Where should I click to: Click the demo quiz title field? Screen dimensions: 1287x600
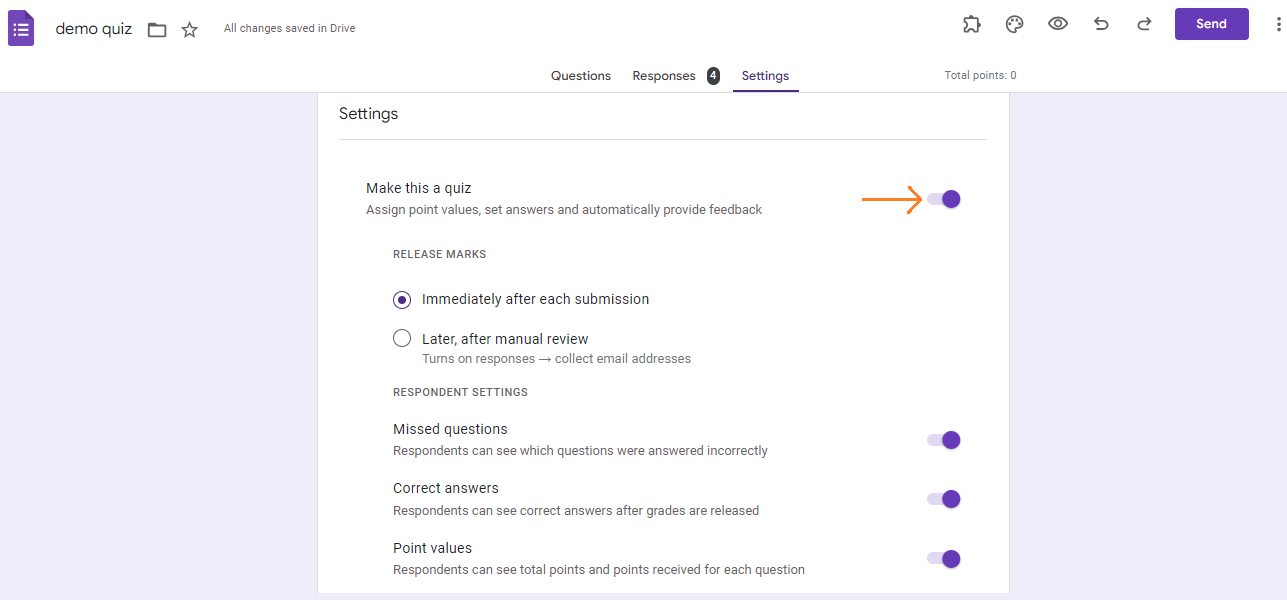(x=93, y=28)
